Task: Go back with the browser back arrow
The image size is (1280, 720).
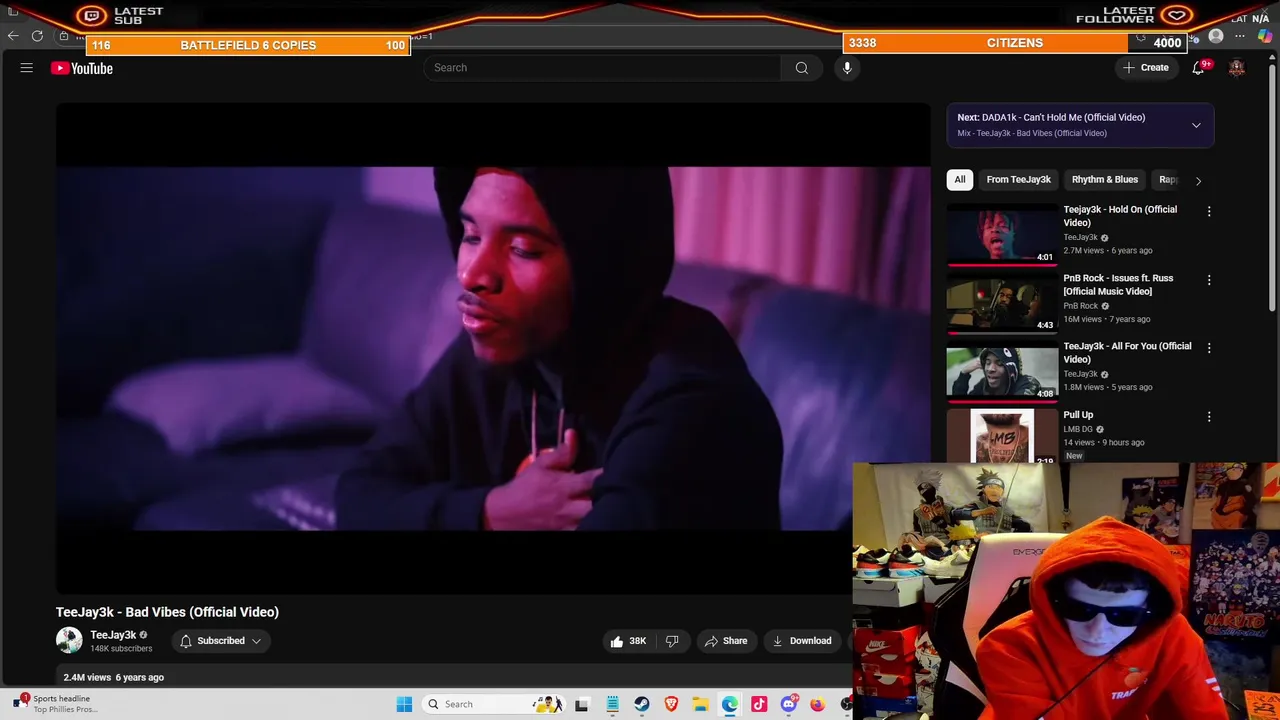Action: click(x=13, y=36)
